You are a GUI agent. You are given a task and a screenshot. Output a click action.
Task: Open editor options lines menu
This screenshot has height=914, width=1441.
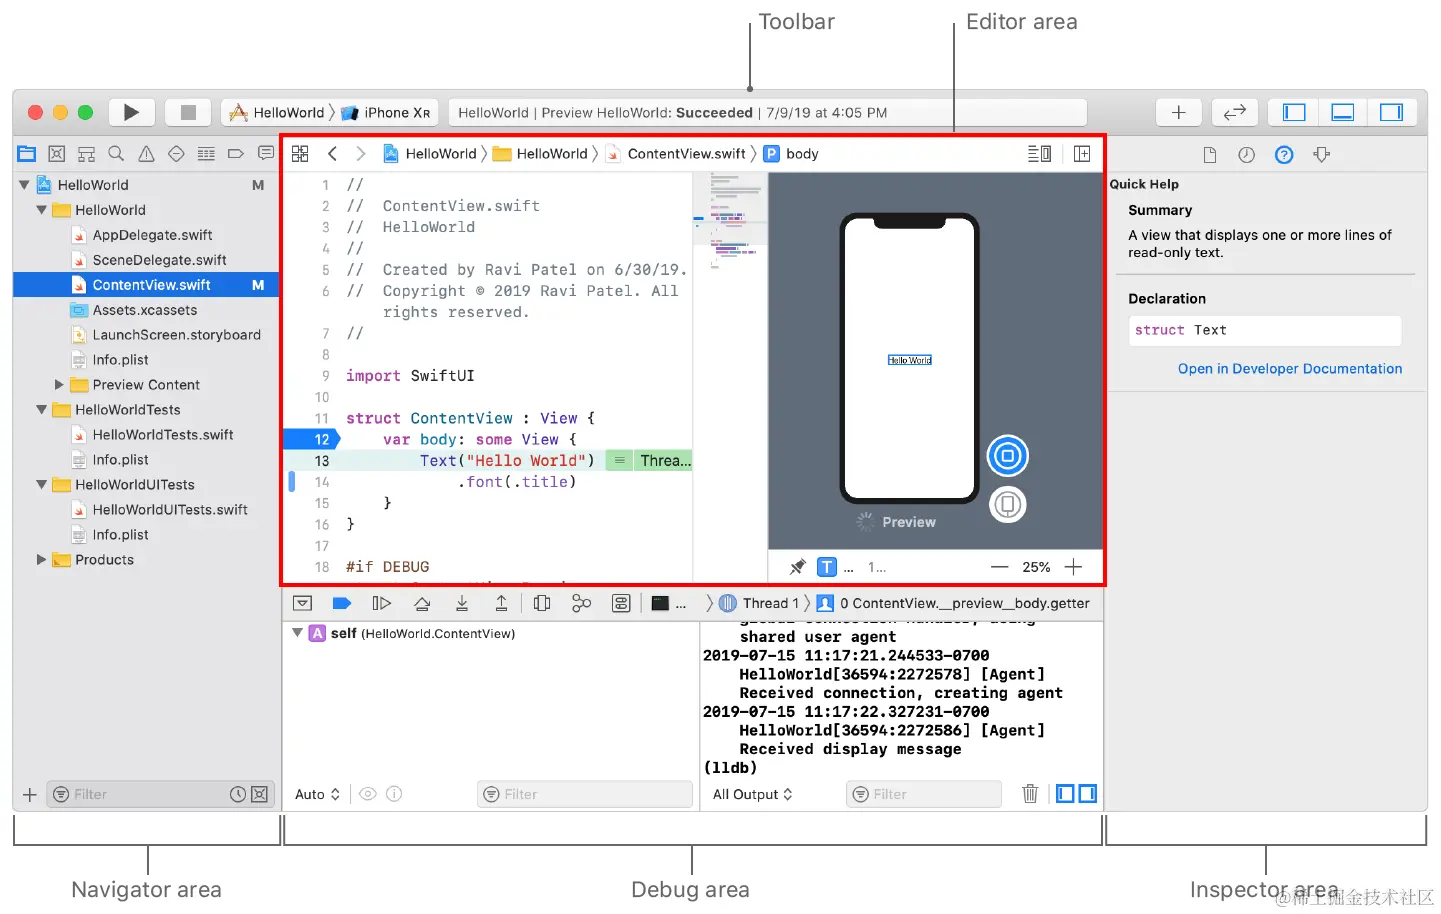(1039, 154)
